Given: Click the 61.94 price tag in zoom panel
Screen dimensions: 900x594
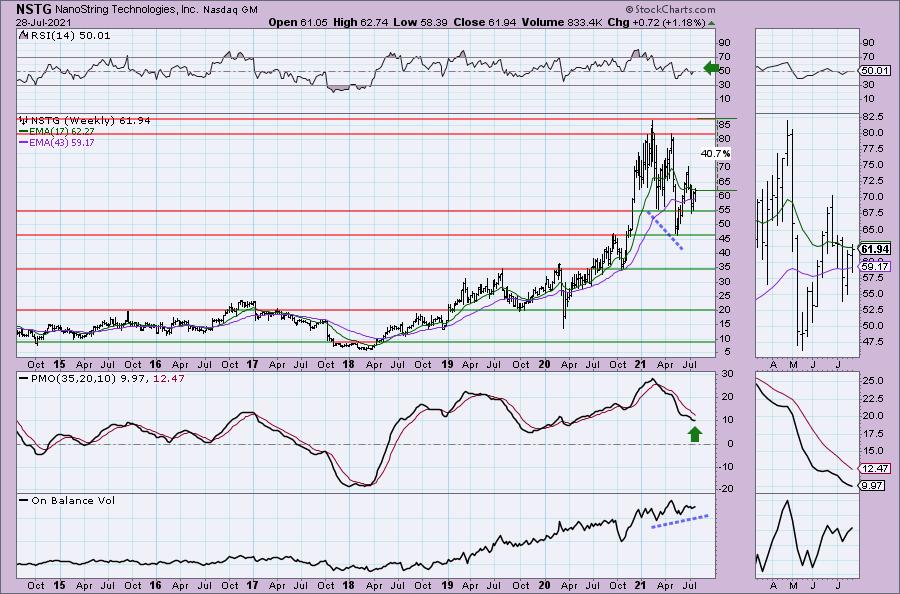Looking at the screenshot, I should click(876, 249).
